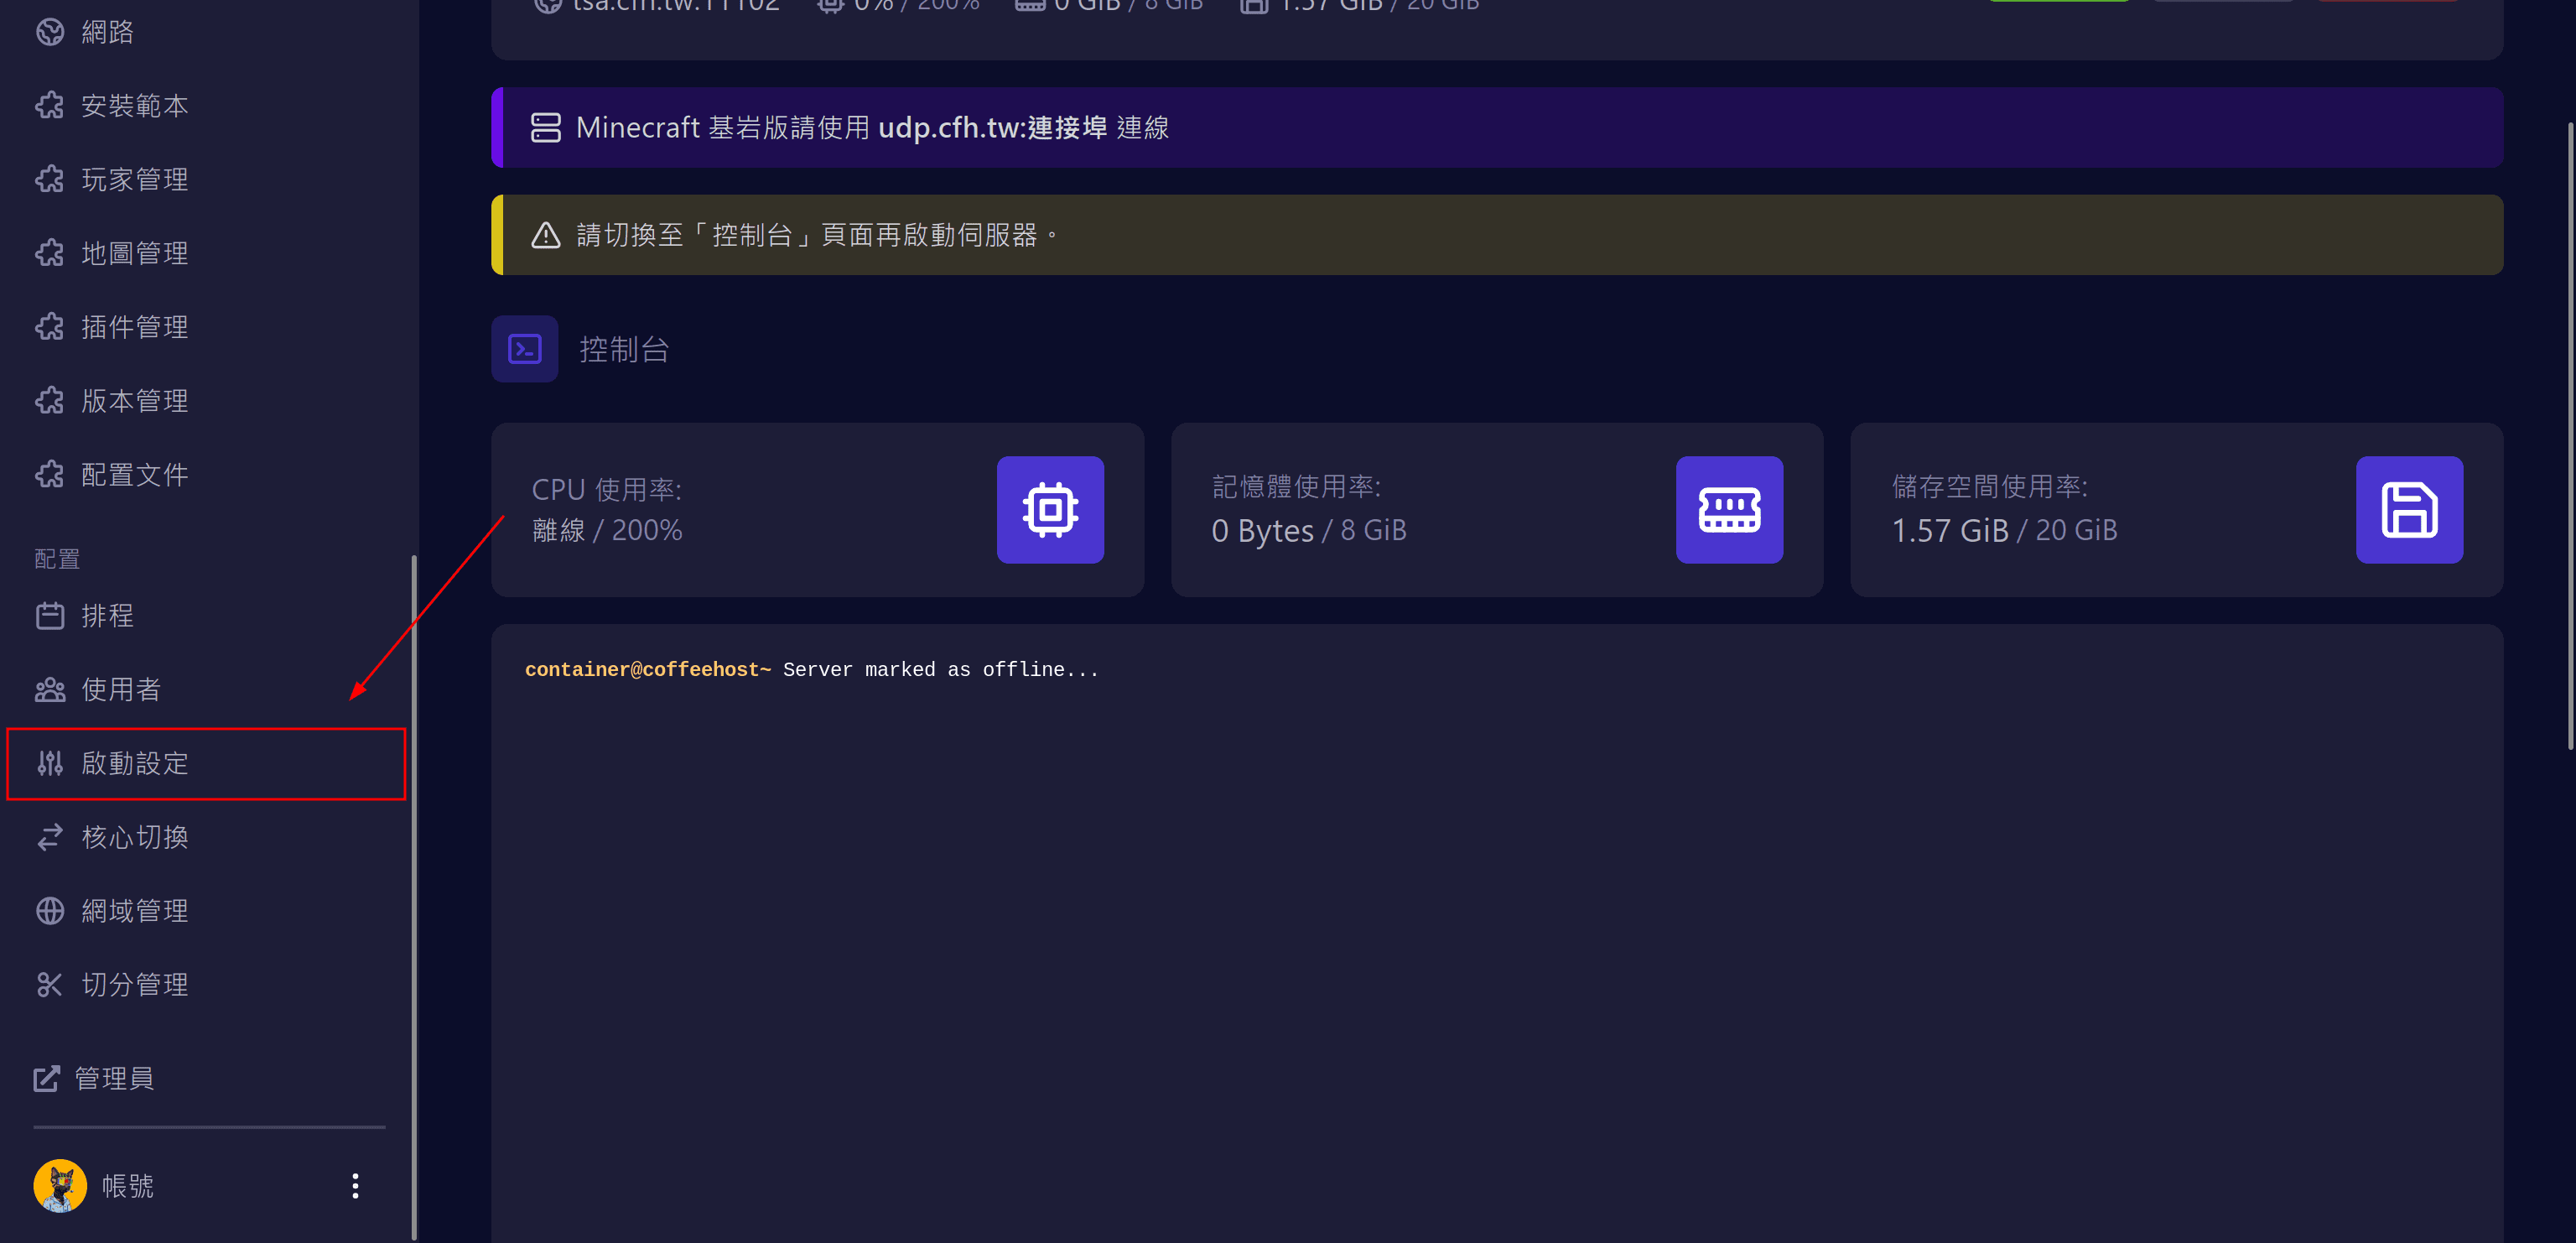Click the CPU usage chip icon
Image resolution: width=2576 pixels, height=1243 pixels.
pos(1050,510)
